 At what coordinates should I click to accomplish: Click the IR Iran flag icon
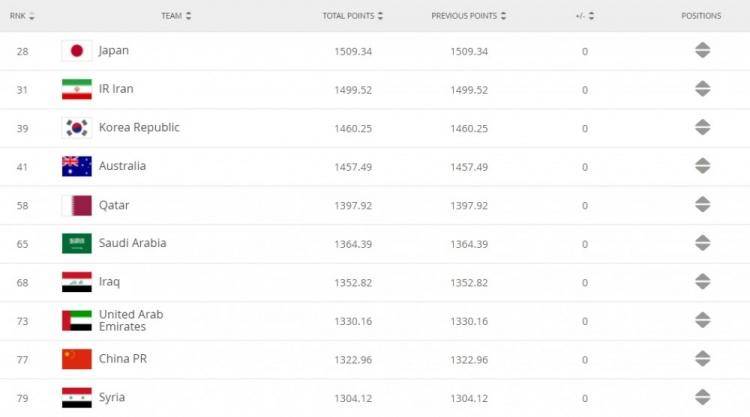pos(76,89)
